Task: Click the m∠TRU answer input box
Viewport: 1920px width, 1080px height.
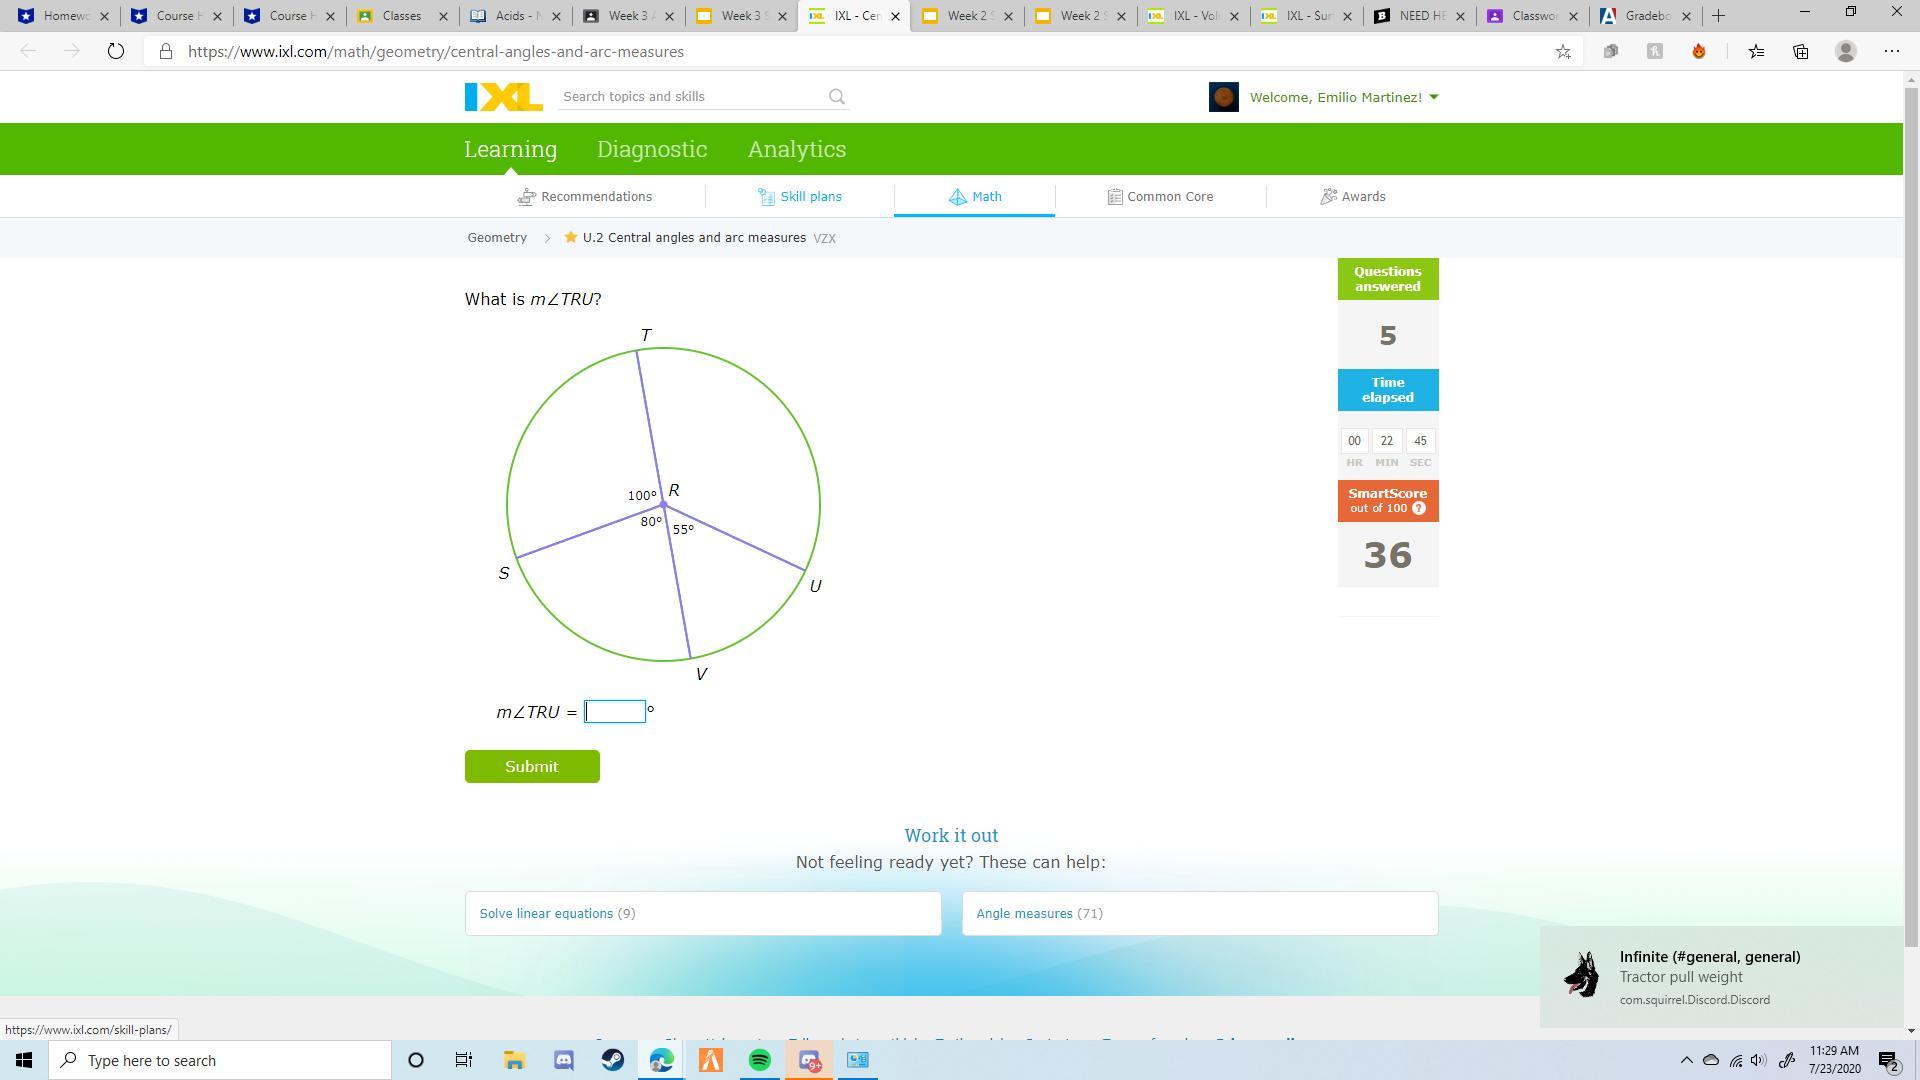Action: 615,712
